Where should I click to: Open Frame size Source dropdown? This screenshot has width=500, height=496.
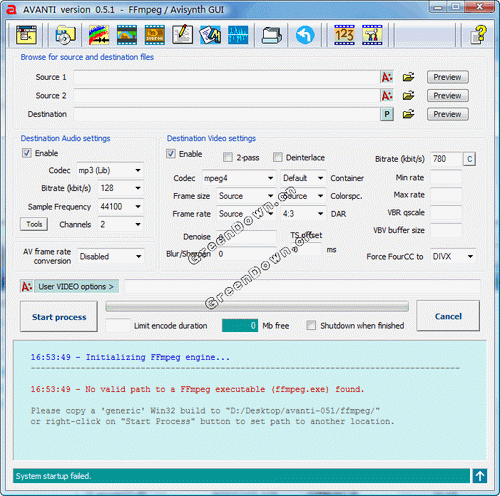[x=246, y=196]
